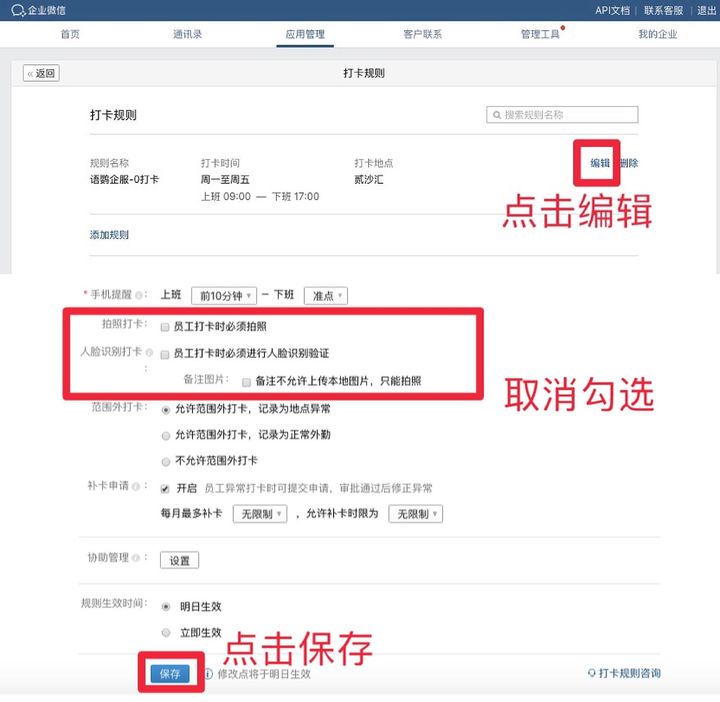Switch to the 通讯录 tab
This screenshot has height=702, width=720.
(187, 34)
